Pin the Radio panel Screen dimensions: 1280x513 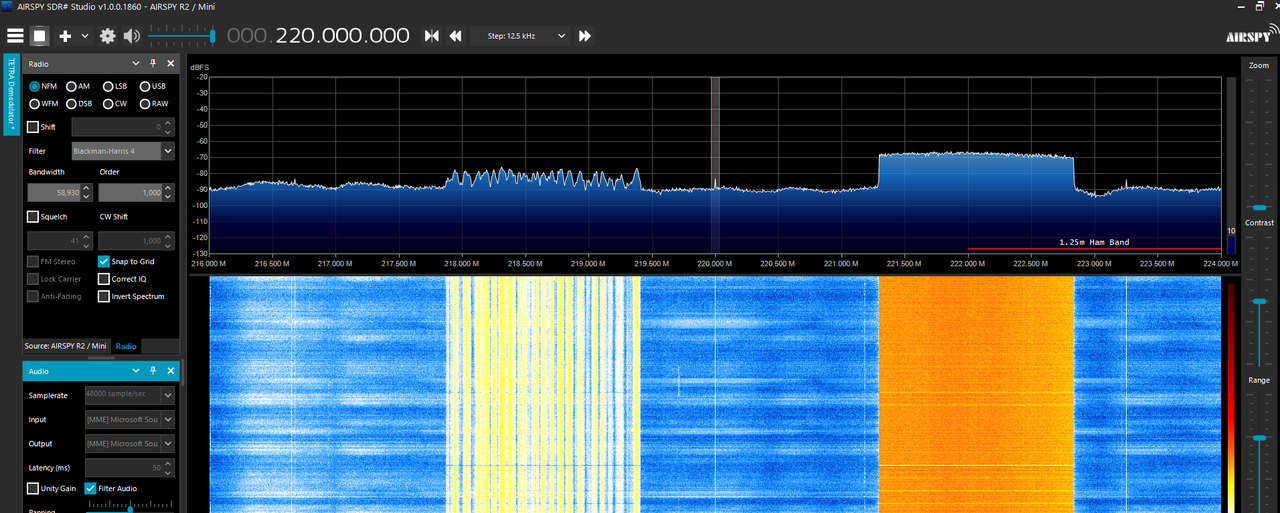click(154, 64)
